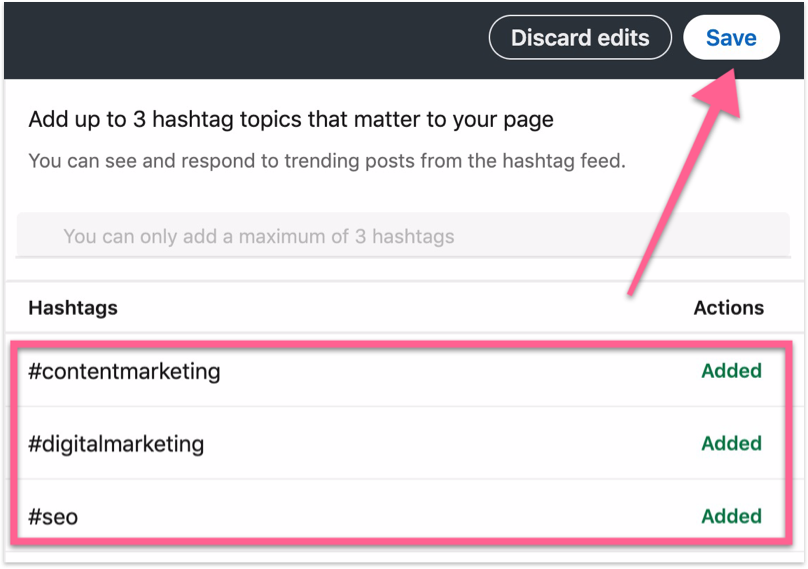The width and height of the screenshot is (808, 569).
Task: Click the Actions column header
Action: [x=728, y=308]
